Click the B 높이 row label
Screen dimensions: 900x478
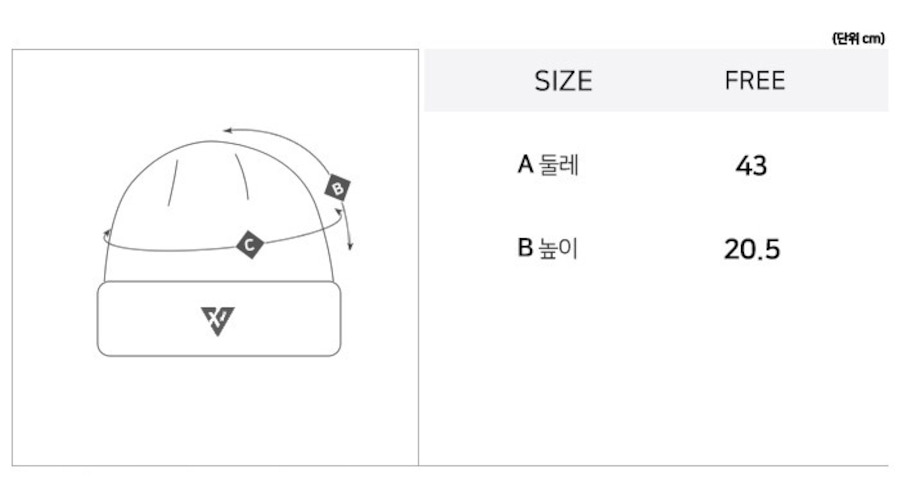(548, 248)
